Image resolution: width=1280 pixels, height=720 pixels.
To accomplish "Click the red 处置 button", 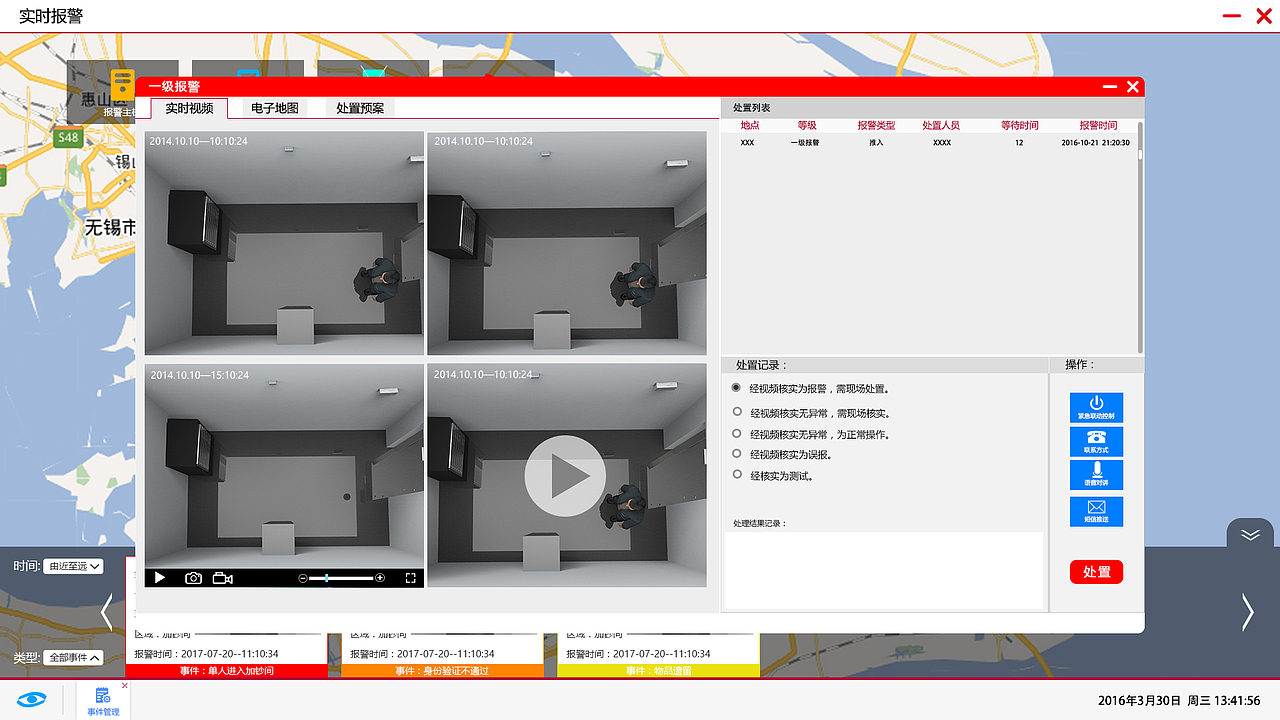I will pyautogui.click(x=1096, y=572).
